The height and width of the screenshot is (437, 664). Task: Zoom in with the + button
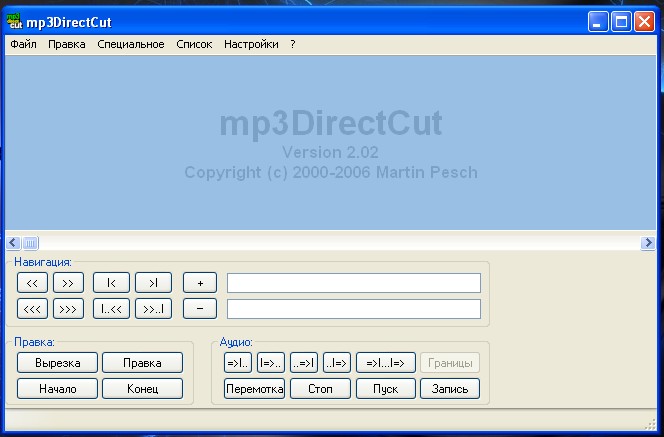(200, 283)
